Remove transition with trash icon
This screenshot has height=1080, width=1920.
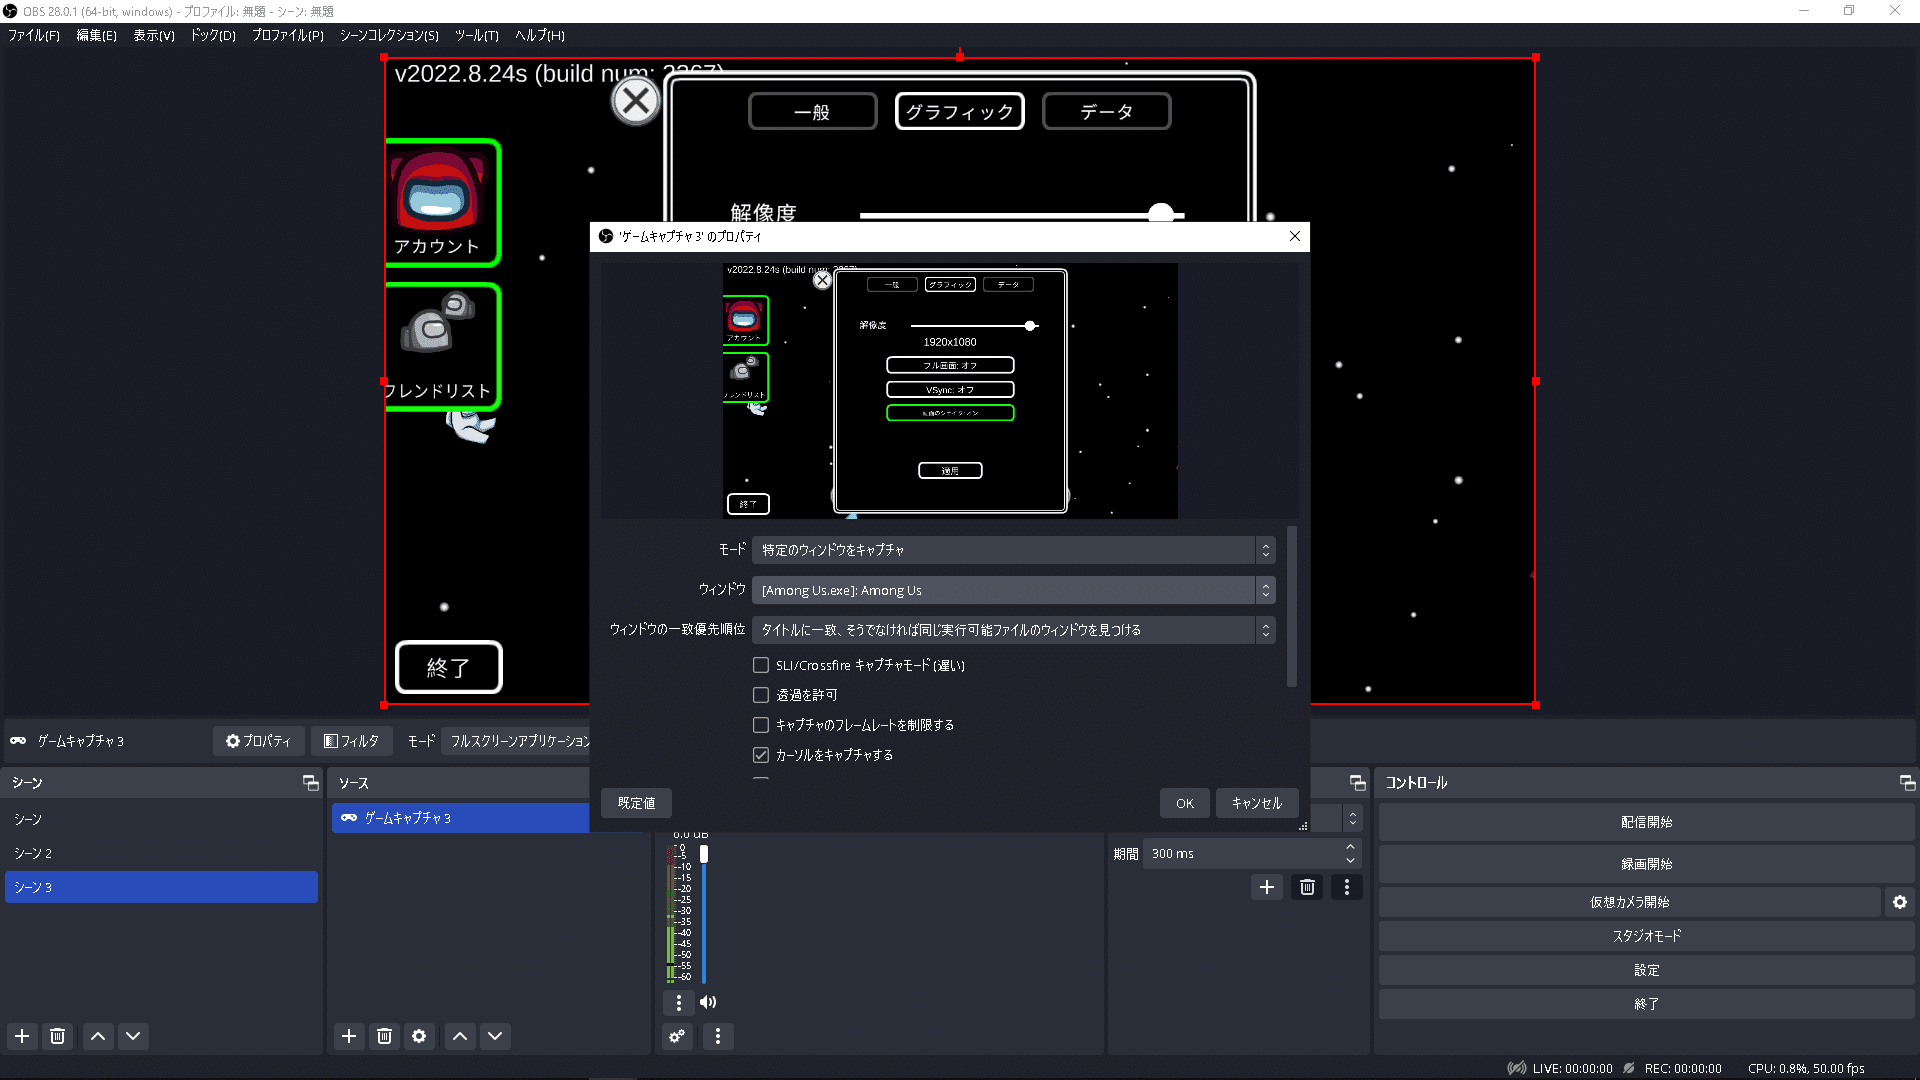coord(1307,887)
